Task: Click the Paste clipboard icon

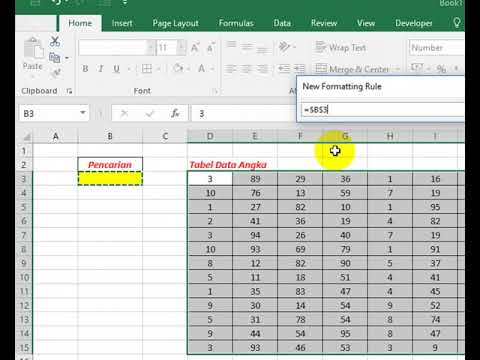Action: tap(33, 47)
